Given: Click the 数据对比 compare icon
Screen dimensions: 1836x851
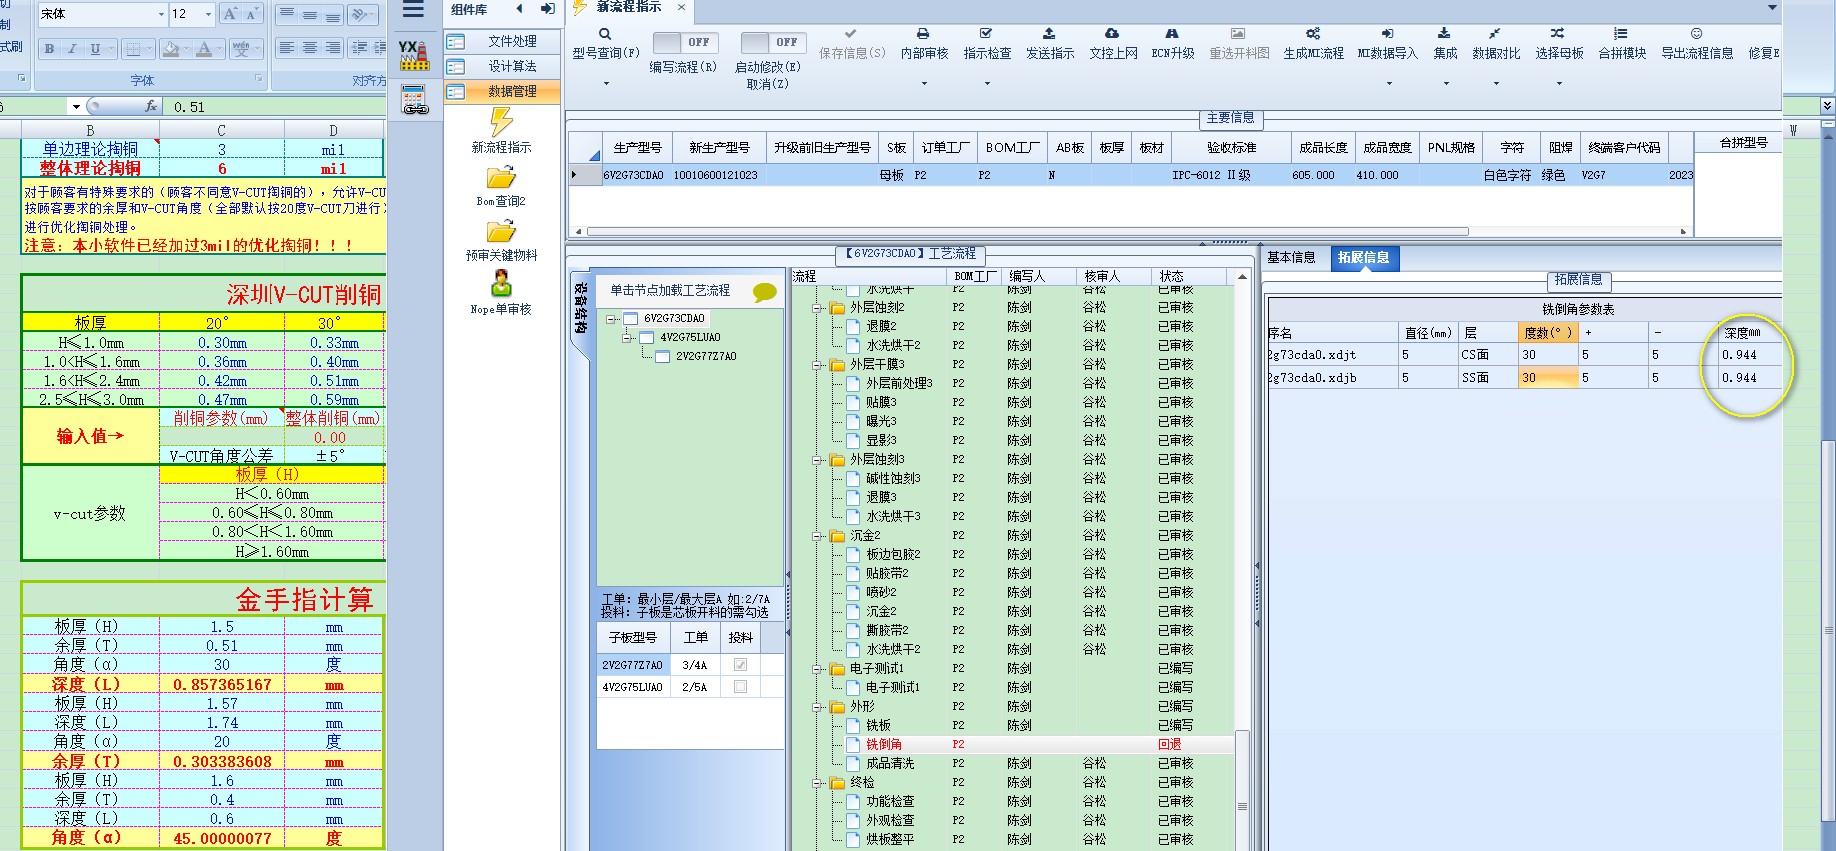Looking at the screenshot, I should [x=1495, y=34].
